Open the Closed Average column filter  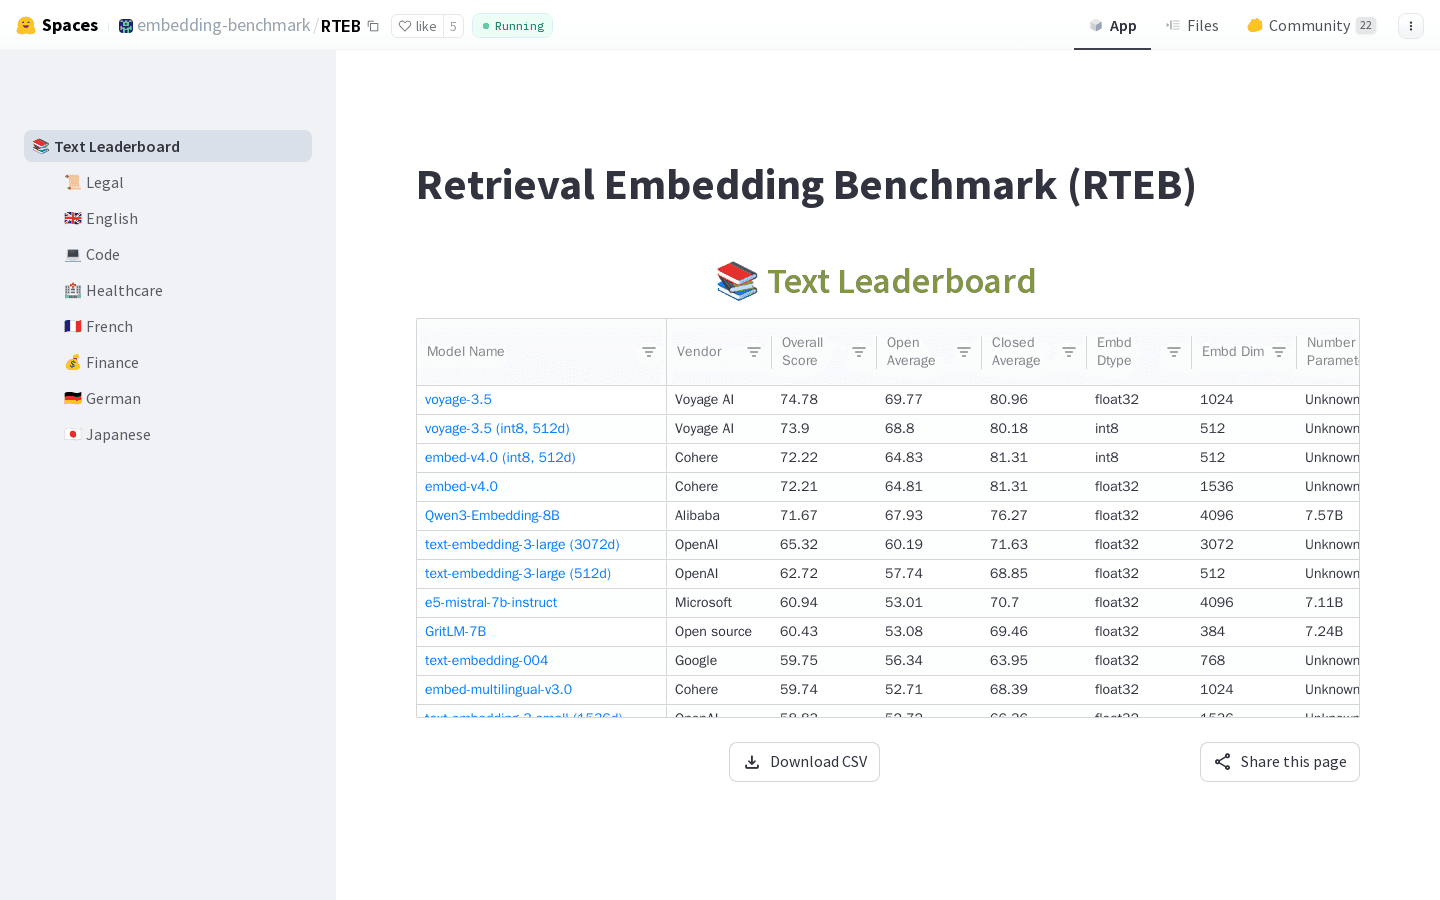1069,352
